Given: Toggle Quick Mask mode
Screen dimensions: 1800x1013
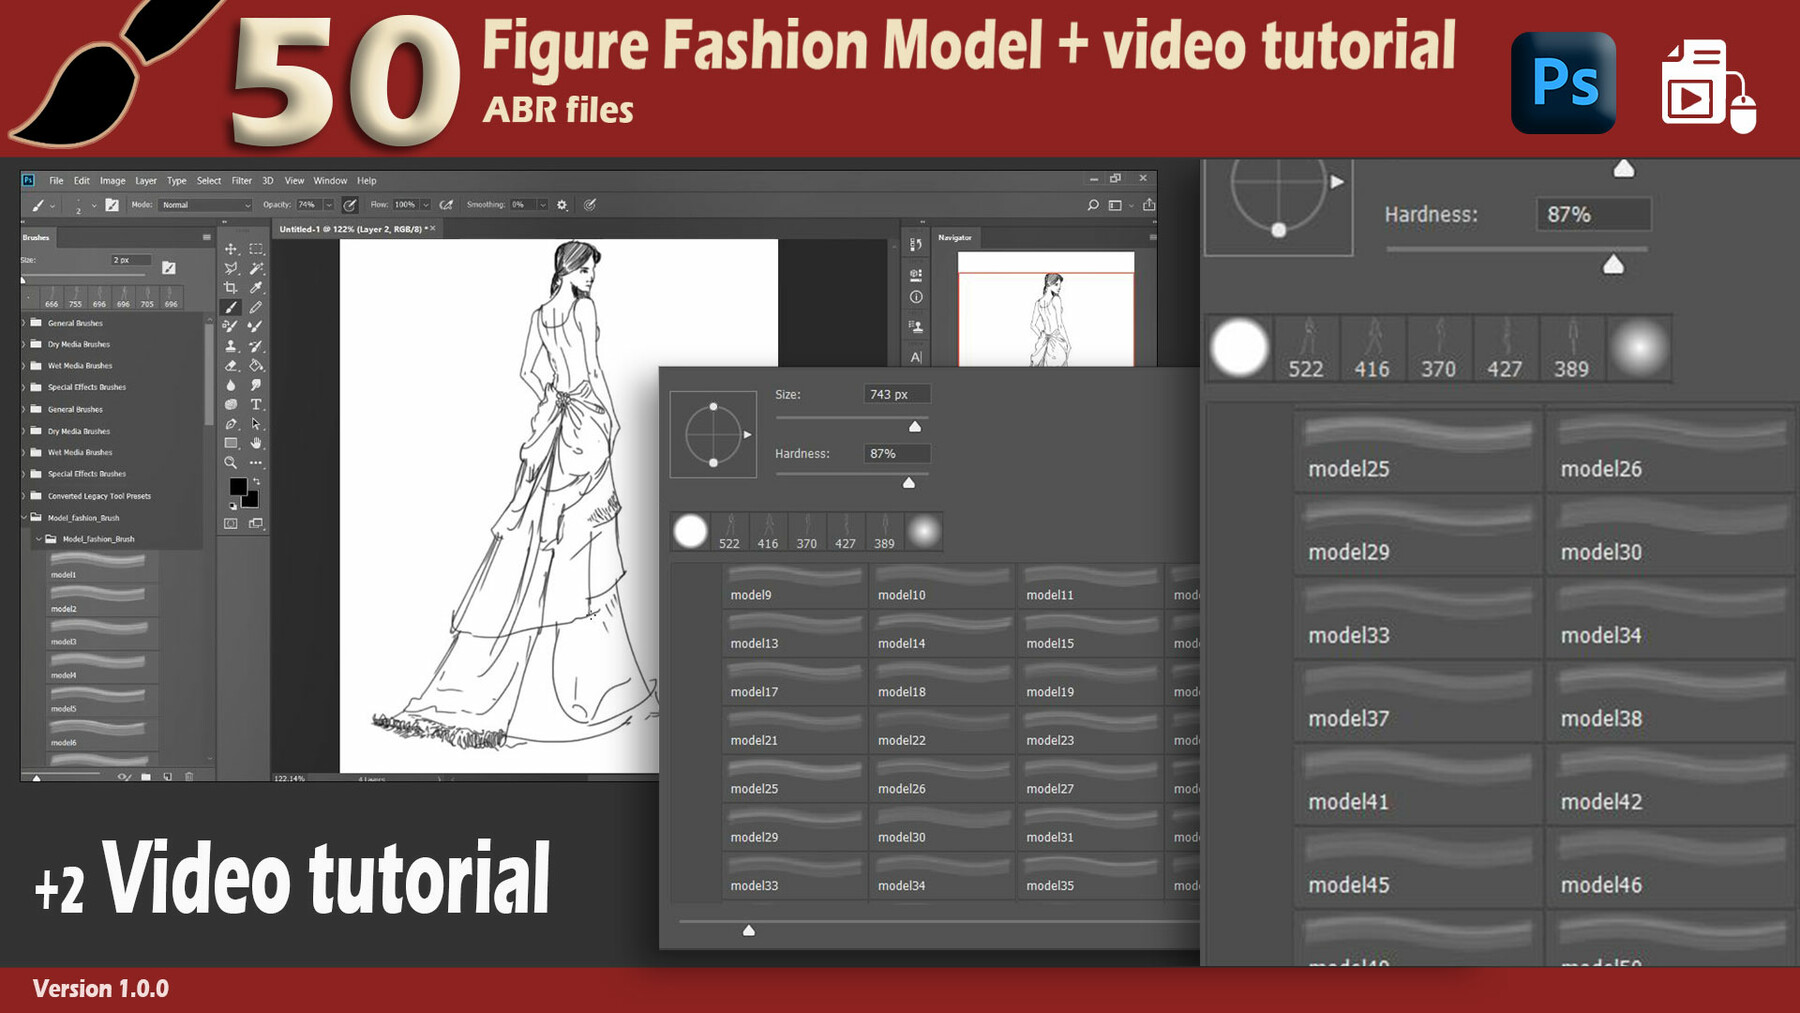Looking at the screenshot, I should [231, 523].
